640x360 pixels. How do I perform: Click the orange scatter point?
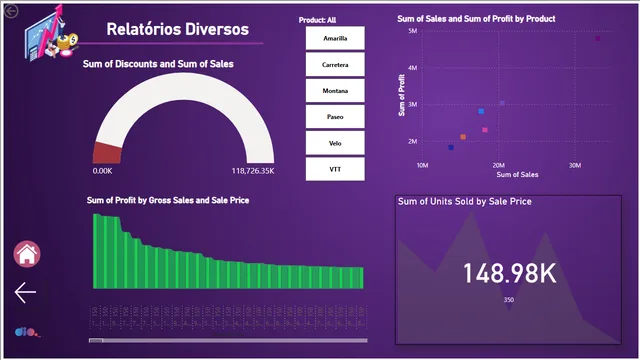(x=463, y=137)
